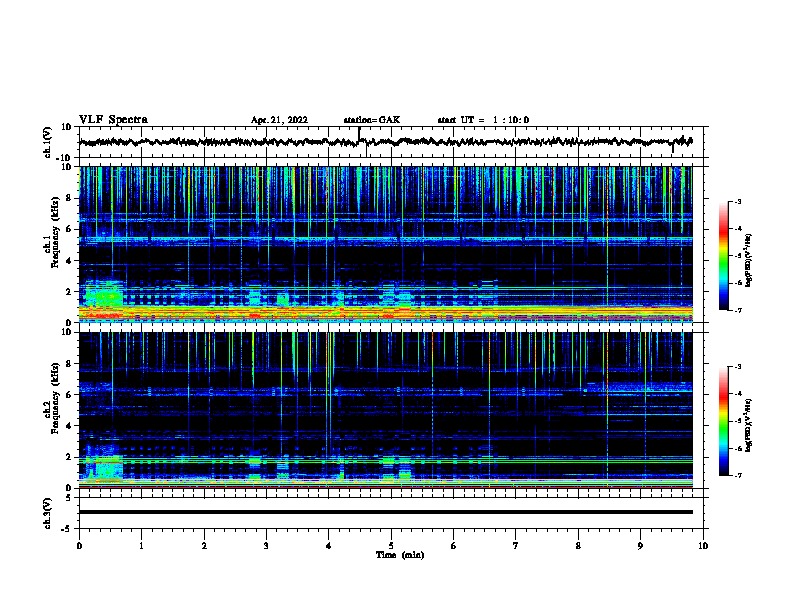792x612 pixels.
Task: Click the "8" kHz tick on ch.2 spectrogram
Action: pos(70,363)
